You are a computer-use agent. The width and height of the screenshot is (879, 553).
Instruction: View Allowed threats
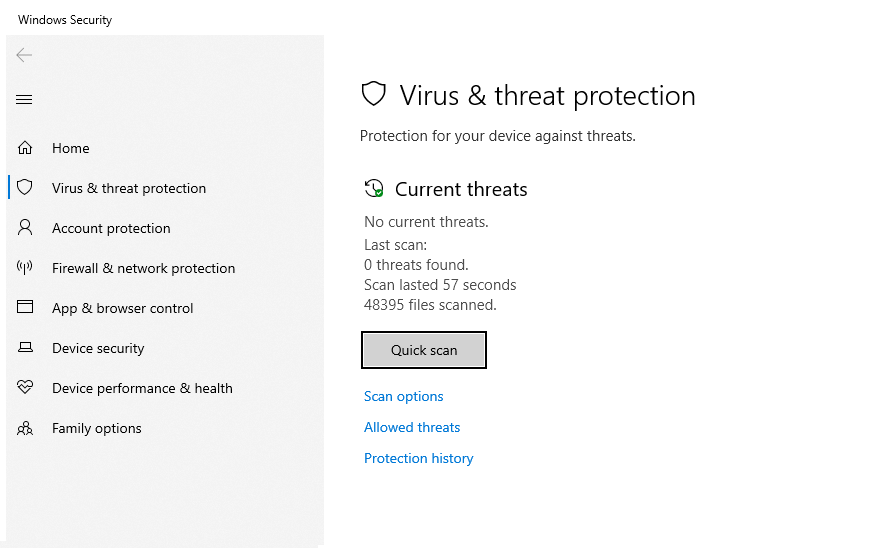(412, 427)
